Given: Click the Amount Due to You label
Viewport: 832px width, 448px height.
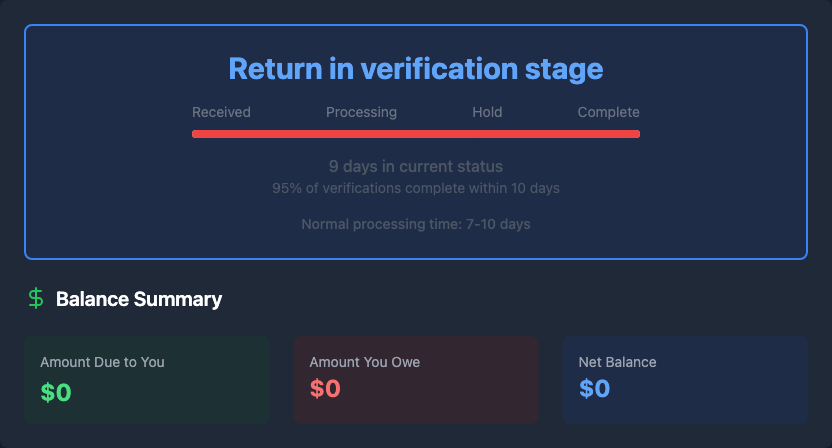Looking at the screenshot, I should (102, 362).
